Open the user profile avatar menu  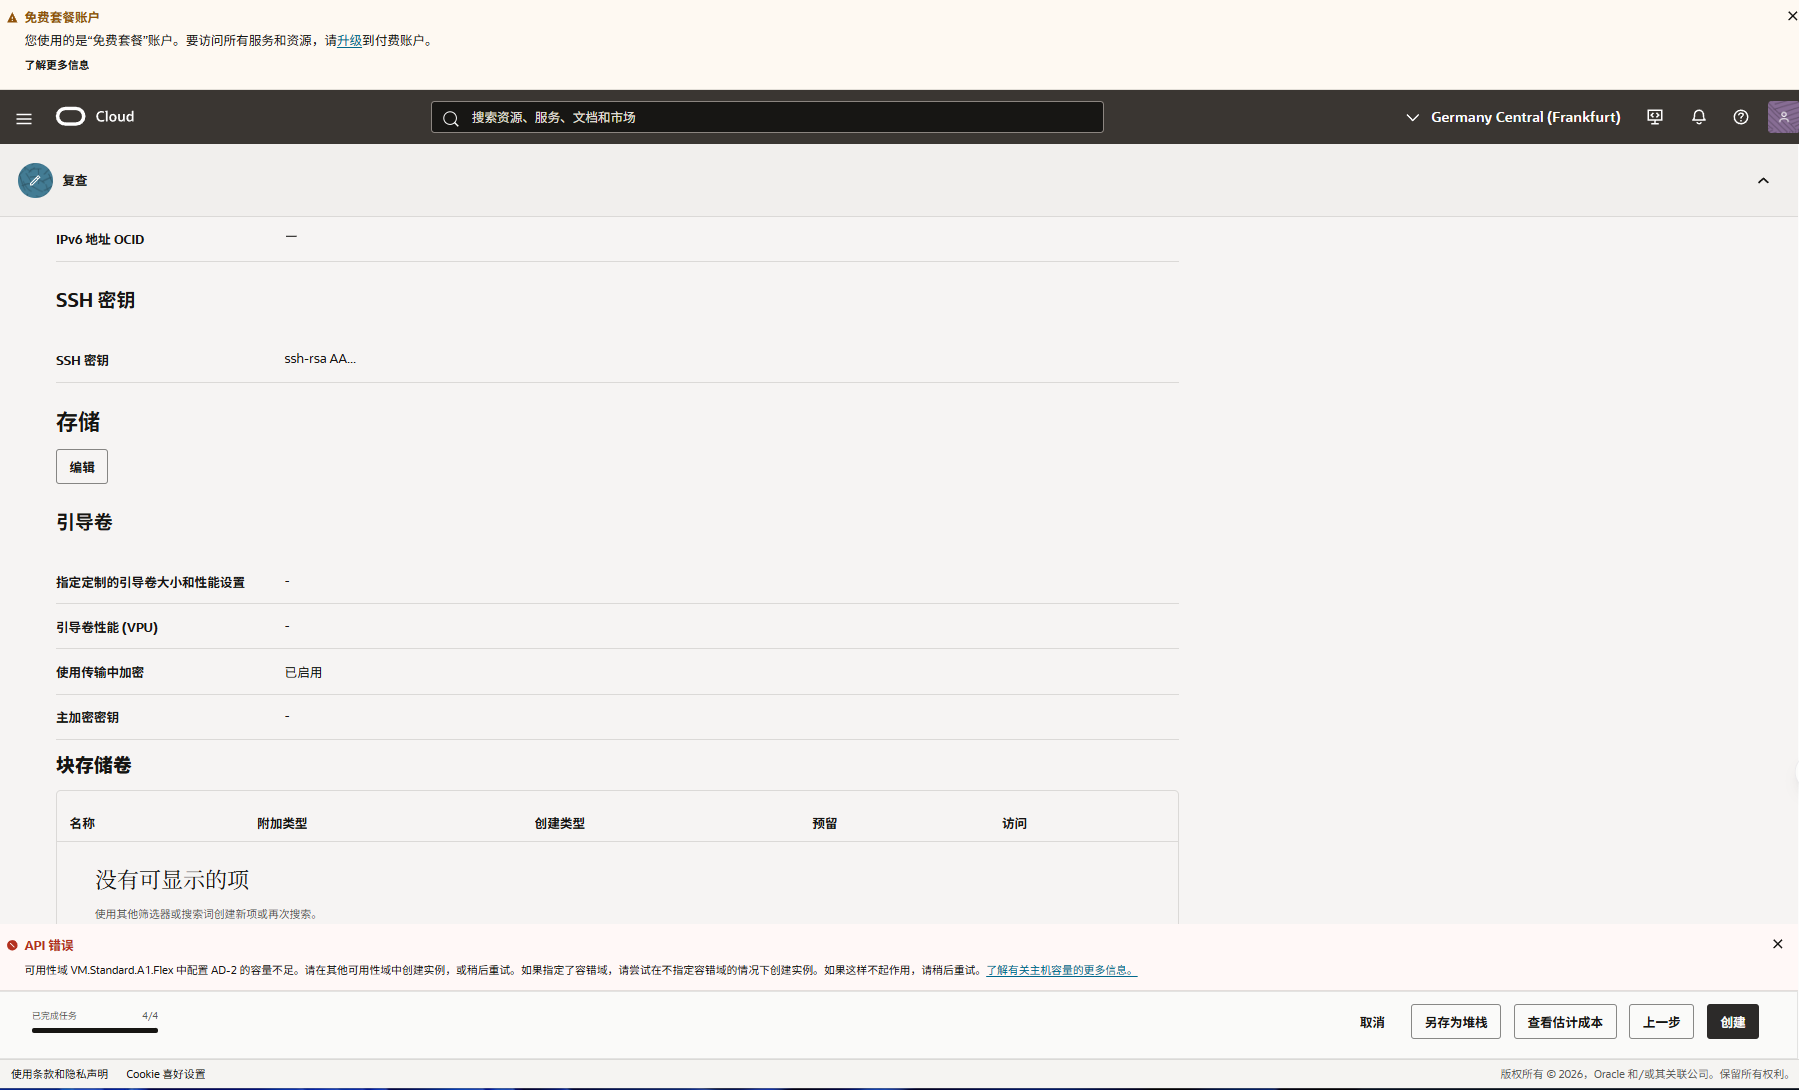pos(1783,117)
